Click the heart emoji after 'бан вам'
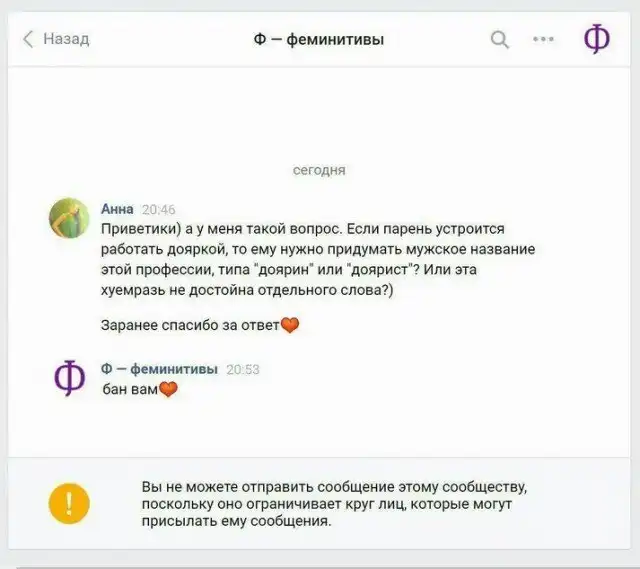 (x=168, y=389)
